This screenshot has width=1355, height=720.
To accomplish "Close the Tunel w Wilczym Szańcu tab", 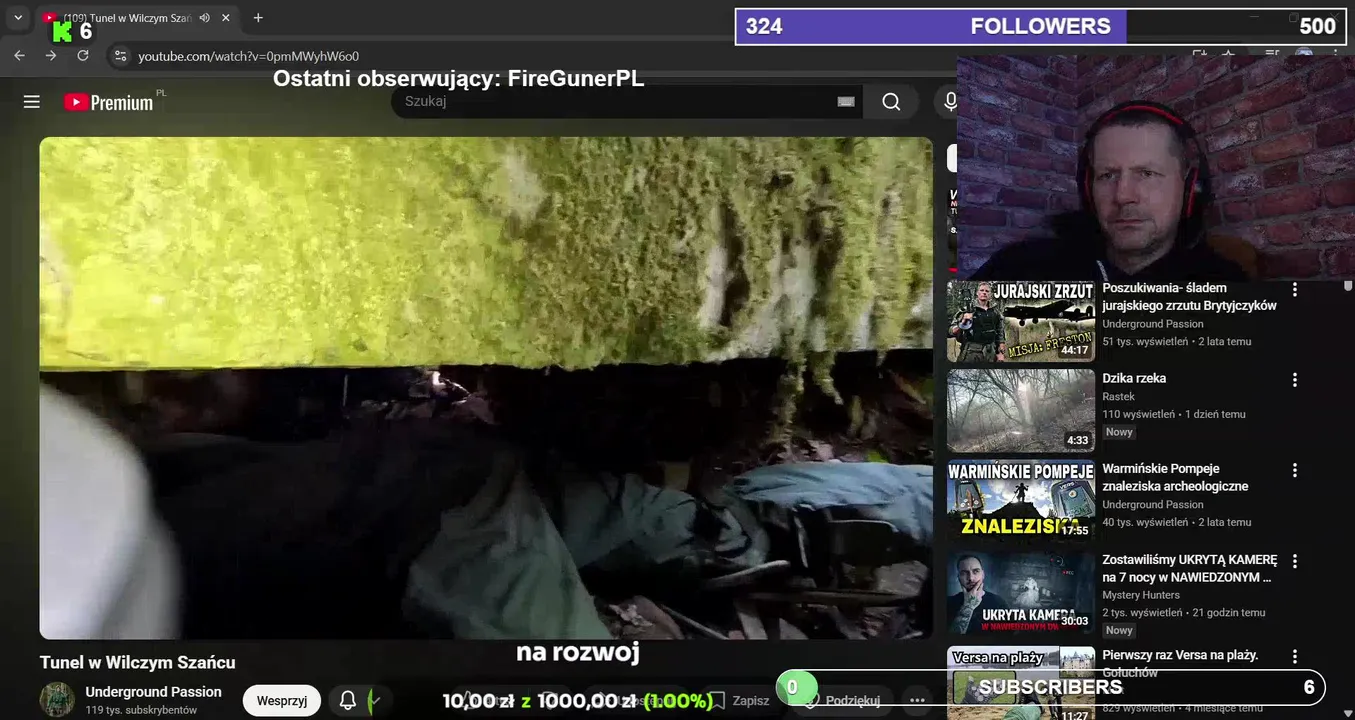I will [x=226, y=18].
